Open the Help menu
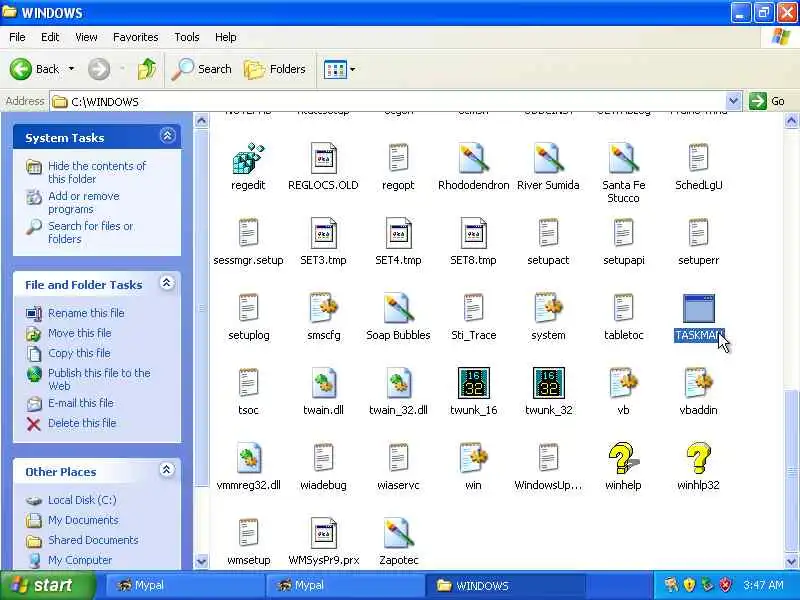The width and height of the screenshot is (800, 600). (226, 37)
